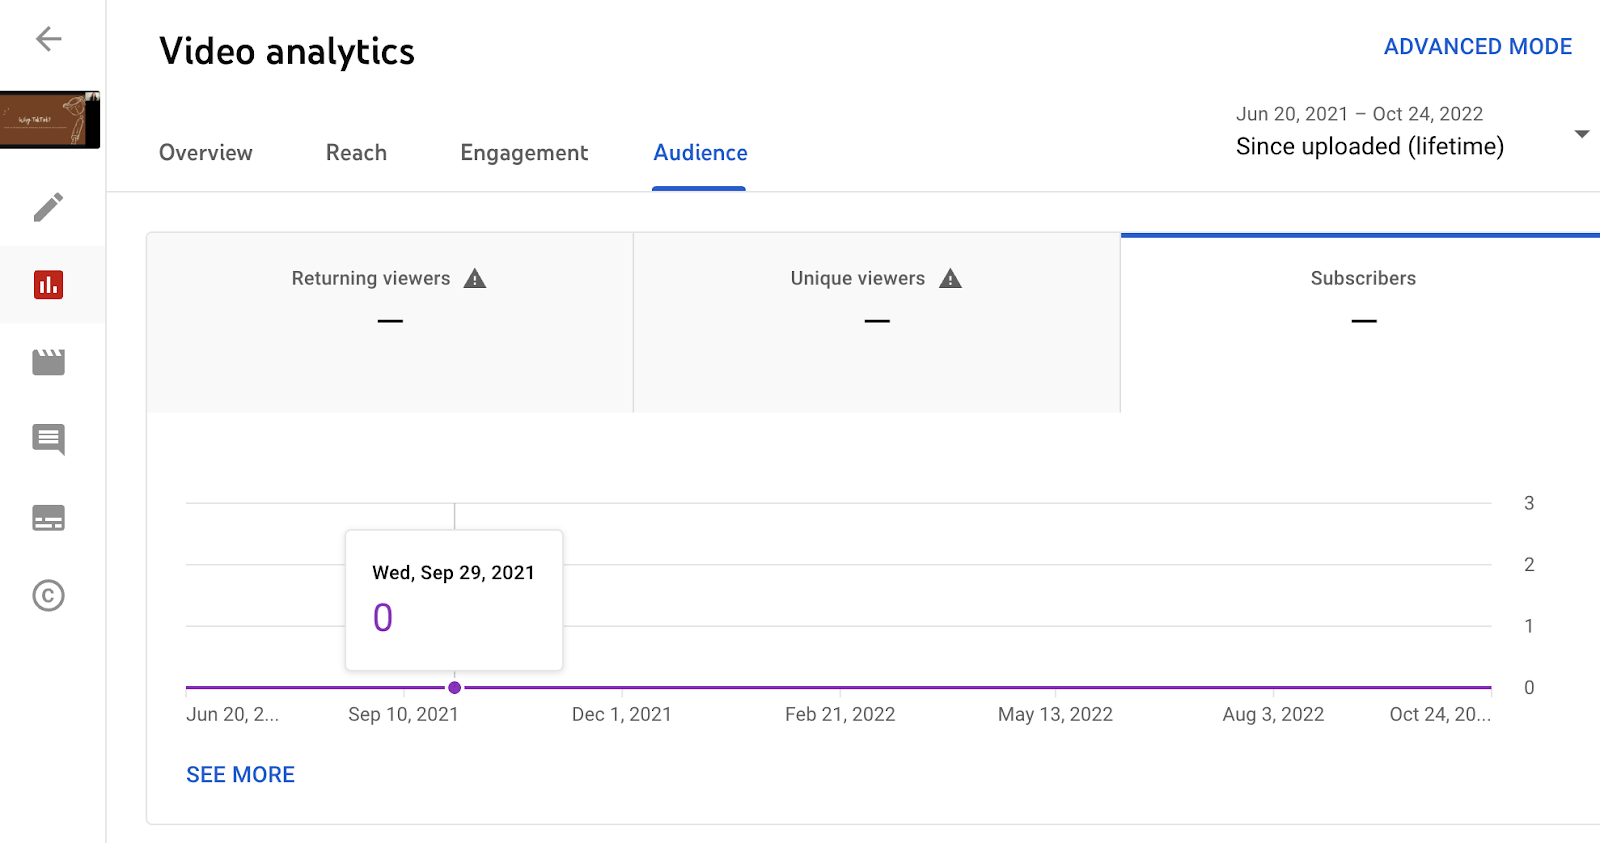
Task: Open the Since uploaded (lifetime) selector
Action: coord(1369,146)
